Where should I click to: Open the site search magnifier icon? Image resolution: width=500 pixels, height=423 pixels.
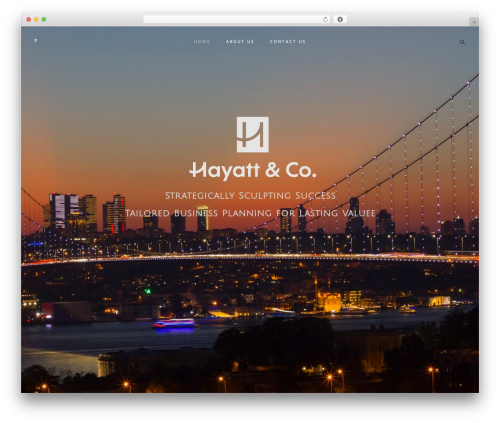[x=462, y=42]
